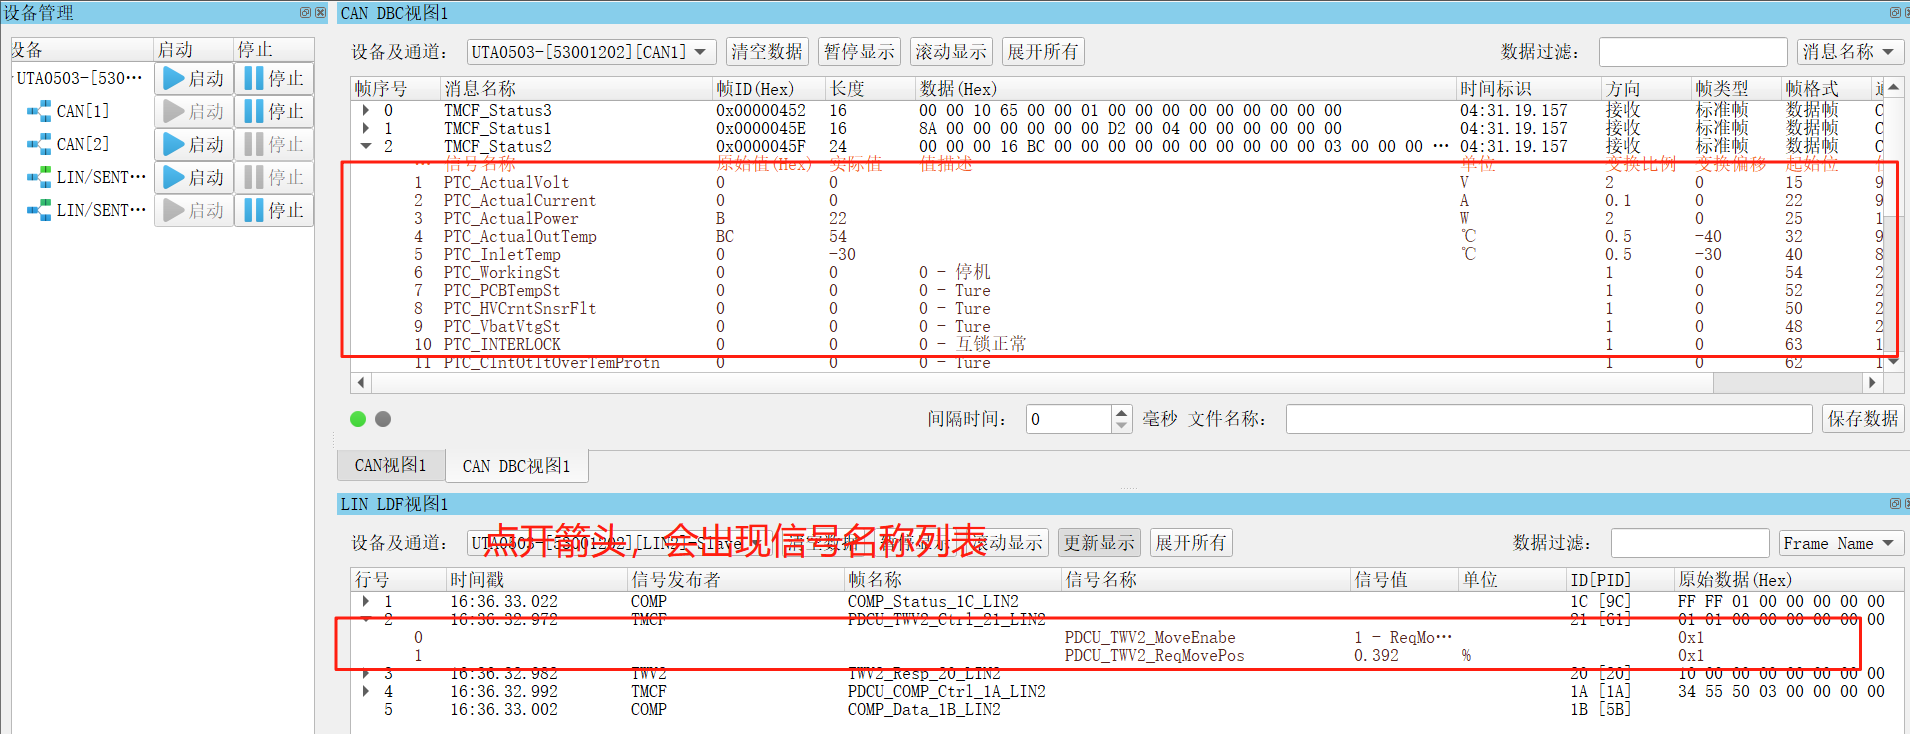Click the 文件名称 file name input field
The height and width of the screenshot is (734, 1910).
pyautogui.click(x=1549, y=419)
